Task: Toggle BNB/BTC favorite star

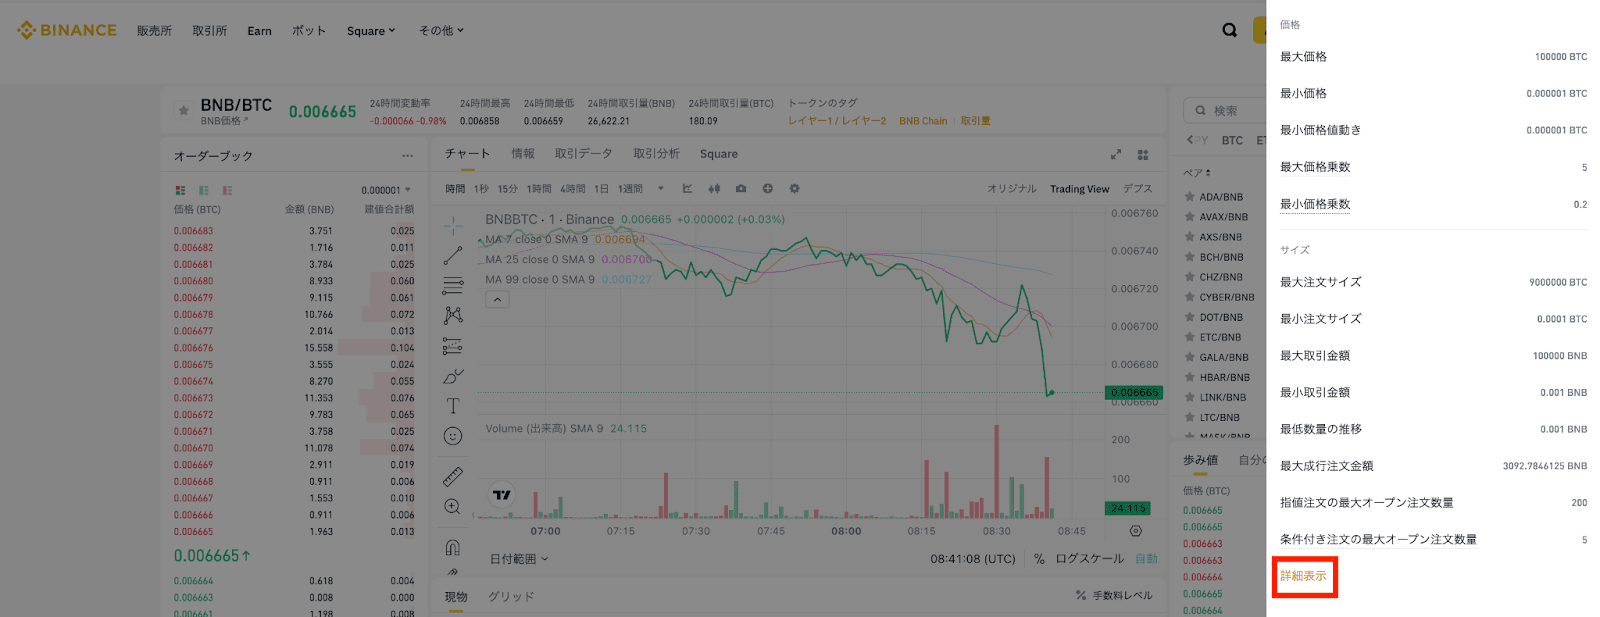Action: click(183, 111)
